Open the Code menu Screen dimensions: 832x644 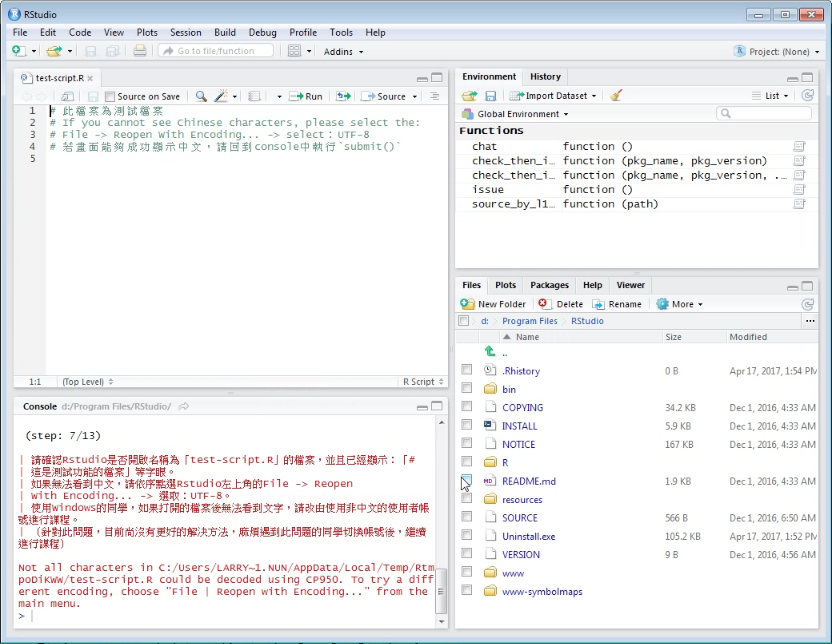tap(80, 32)
